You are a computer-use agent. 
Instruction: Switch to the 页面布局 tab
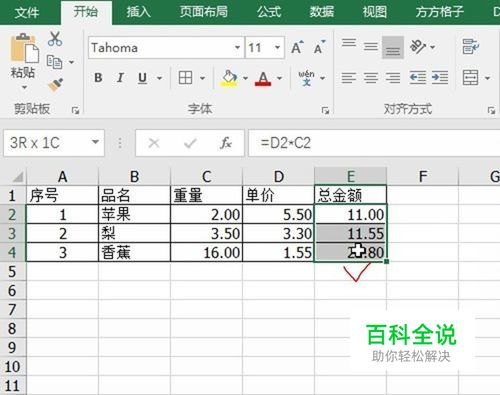click(x=204, y=12)
